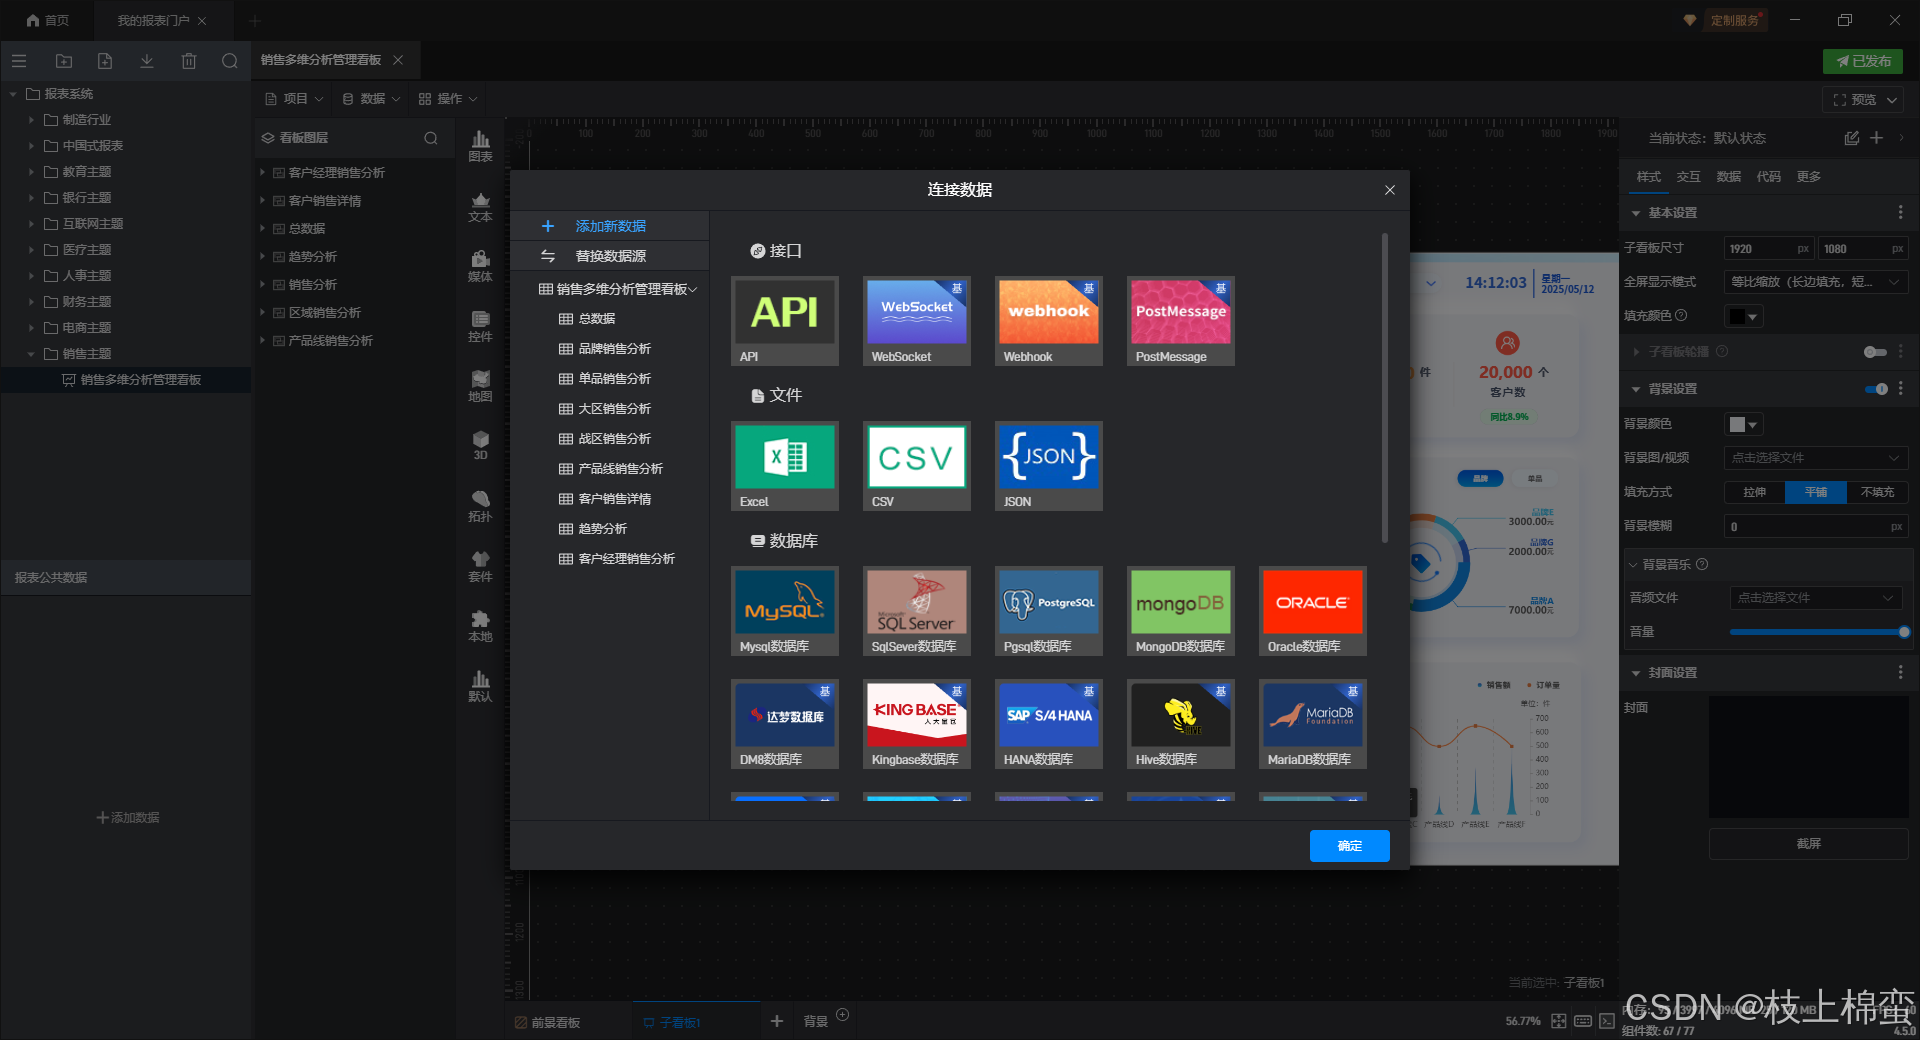Pick the MongoDB数据库 tile
The height and width of the screenshot is (1040, 1920).
point(1181,611)
